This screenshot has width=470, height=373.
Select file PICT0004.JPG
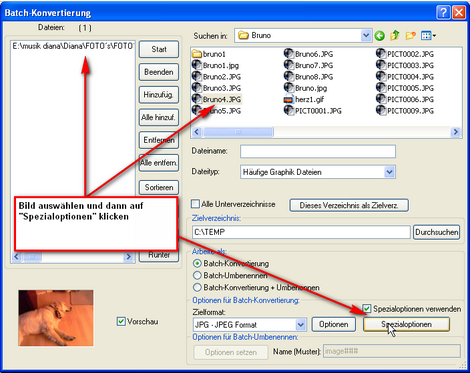[405, 76]
